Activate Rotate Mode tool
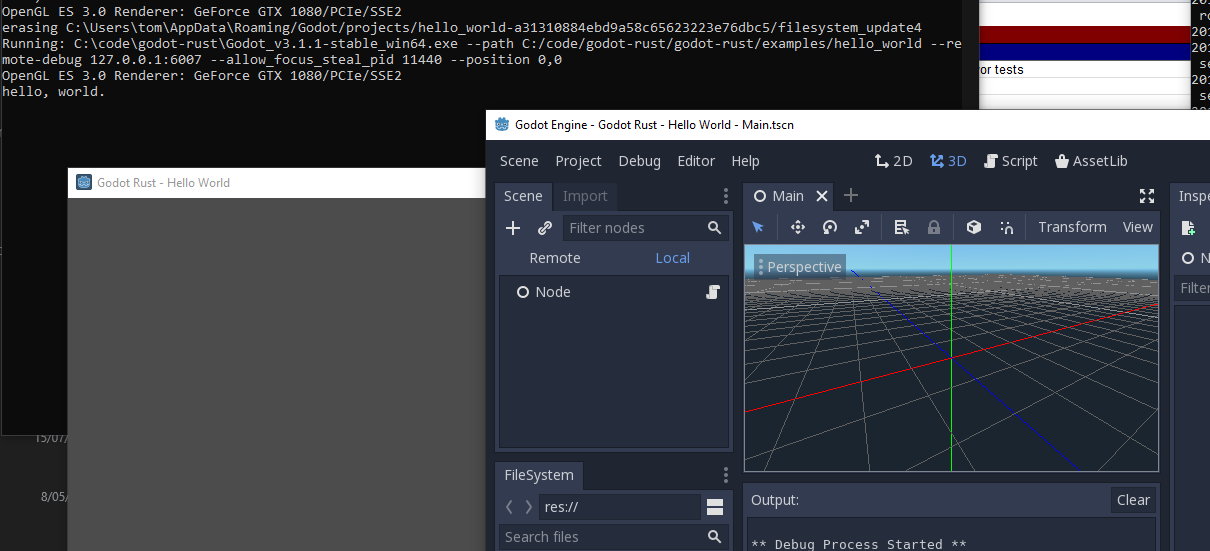The width and height of the screenshot is (1210, 551). (830, 227)
